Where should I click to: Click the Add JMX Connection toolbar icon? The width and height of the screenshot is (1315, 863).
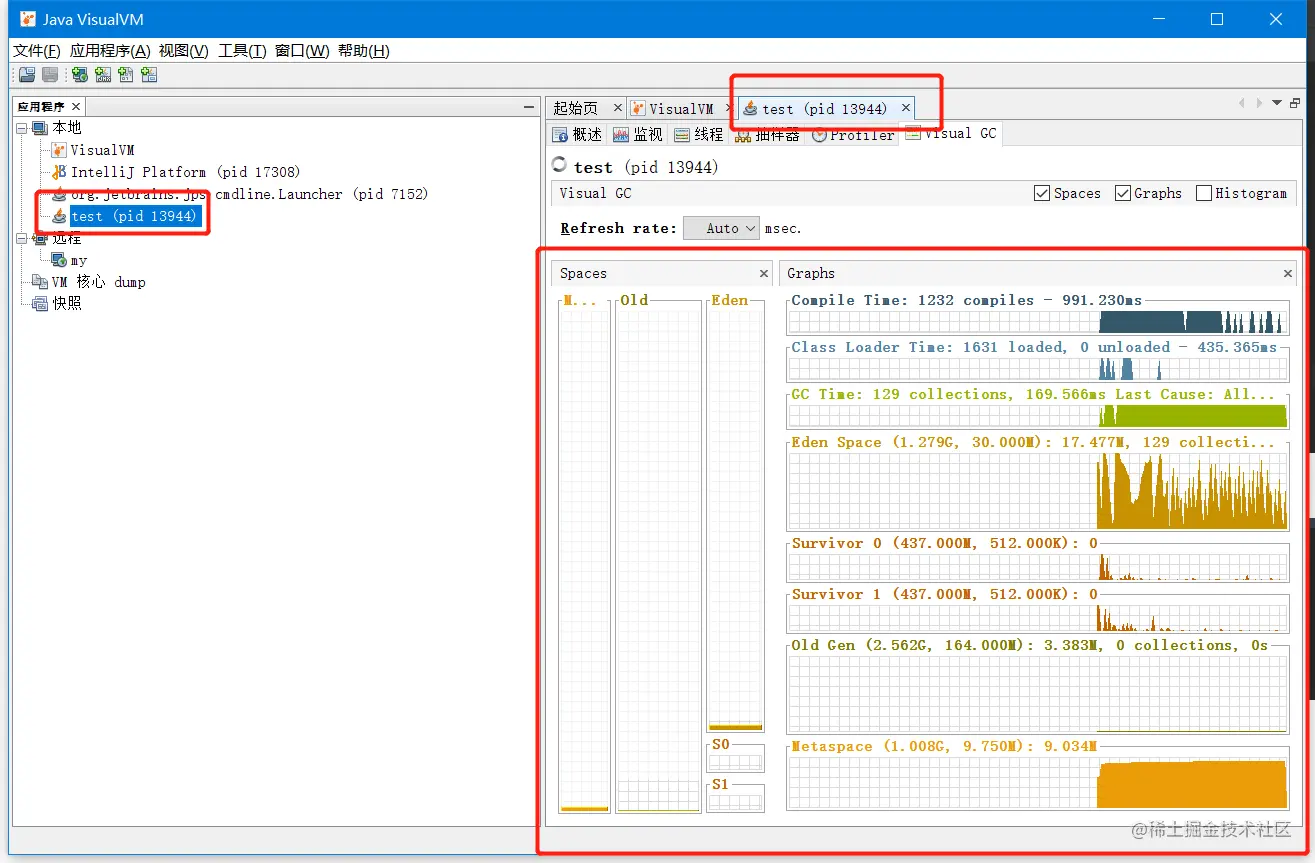(103, 75)
